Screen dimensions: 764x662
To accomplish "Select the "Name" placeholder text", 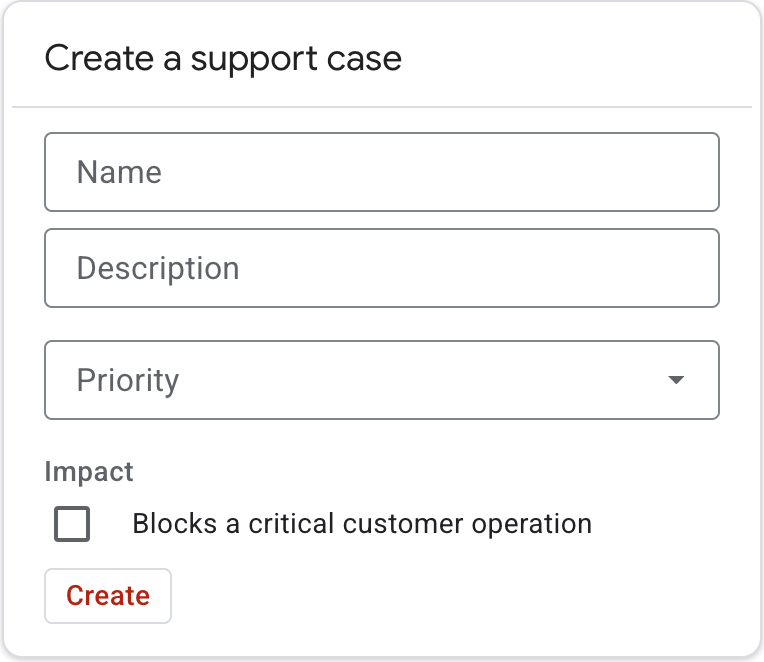I will click(119, 172).
